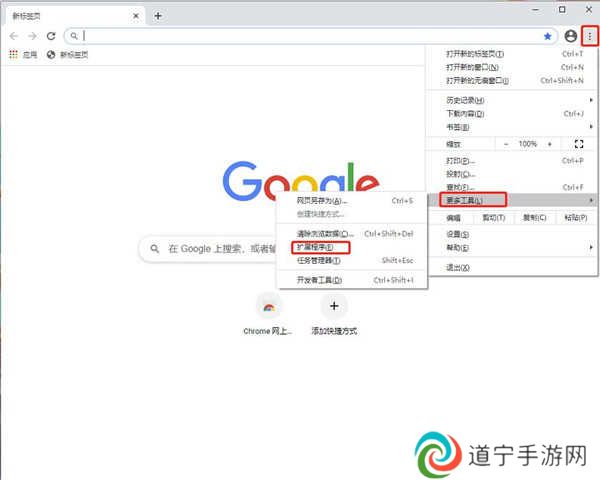Close the 新标签页 tab
Image resolution: width=600 pixels, height=480 pixels.
pyautogui.click(x=136, y=16)
